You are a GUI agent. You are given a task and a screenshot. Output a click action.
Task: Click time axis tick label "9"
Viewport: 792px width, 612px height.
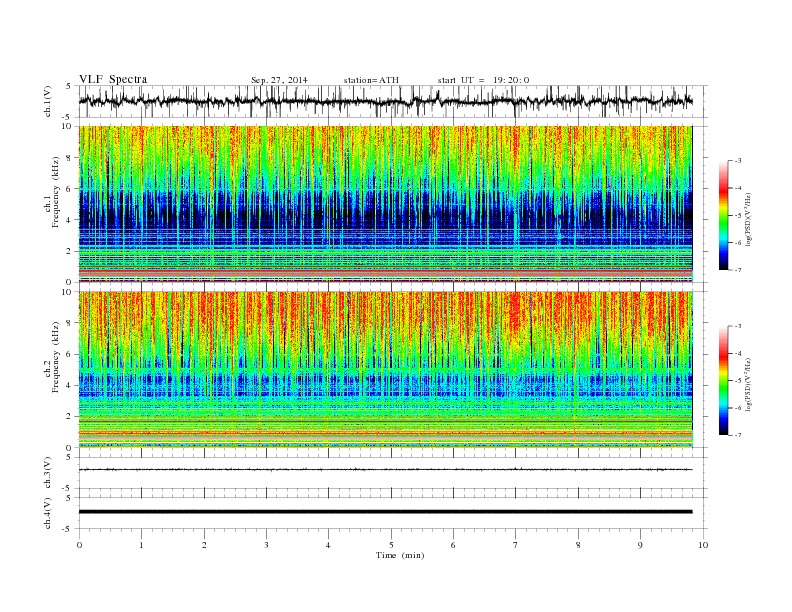pyautogui.click(x=640, y=545)
